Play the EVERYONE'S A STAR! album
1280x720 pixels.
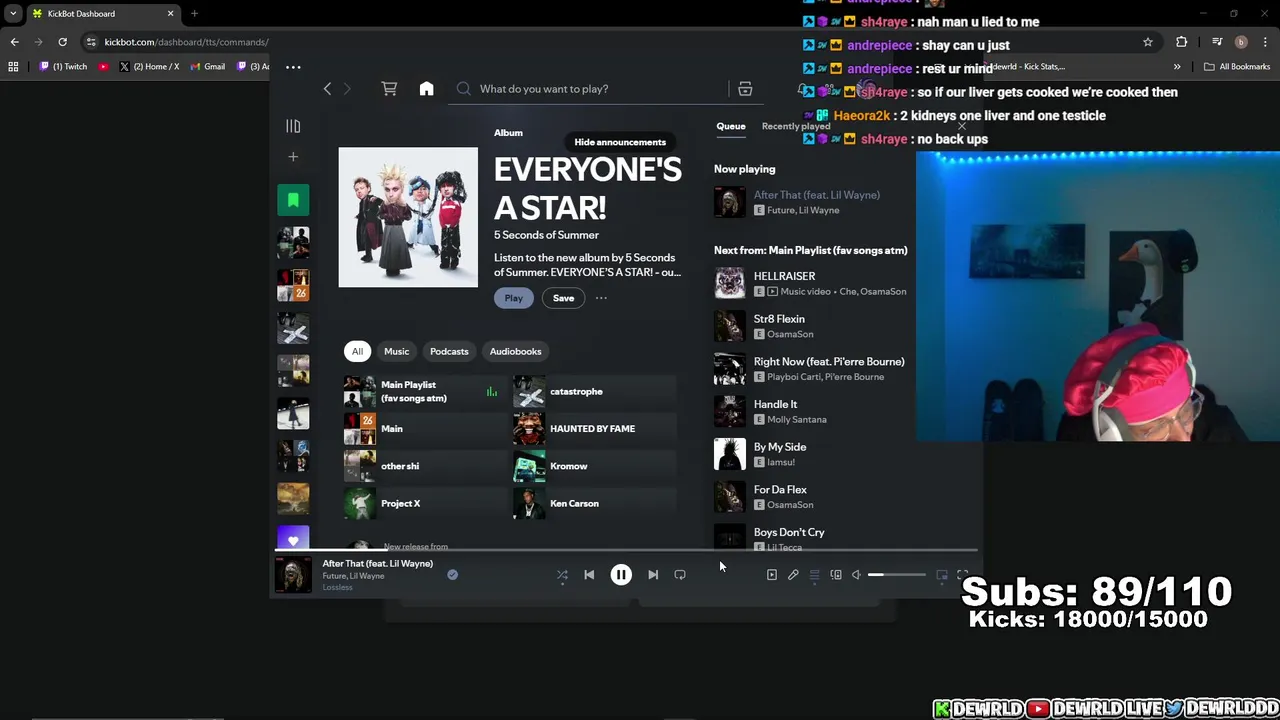pos(513,298)
